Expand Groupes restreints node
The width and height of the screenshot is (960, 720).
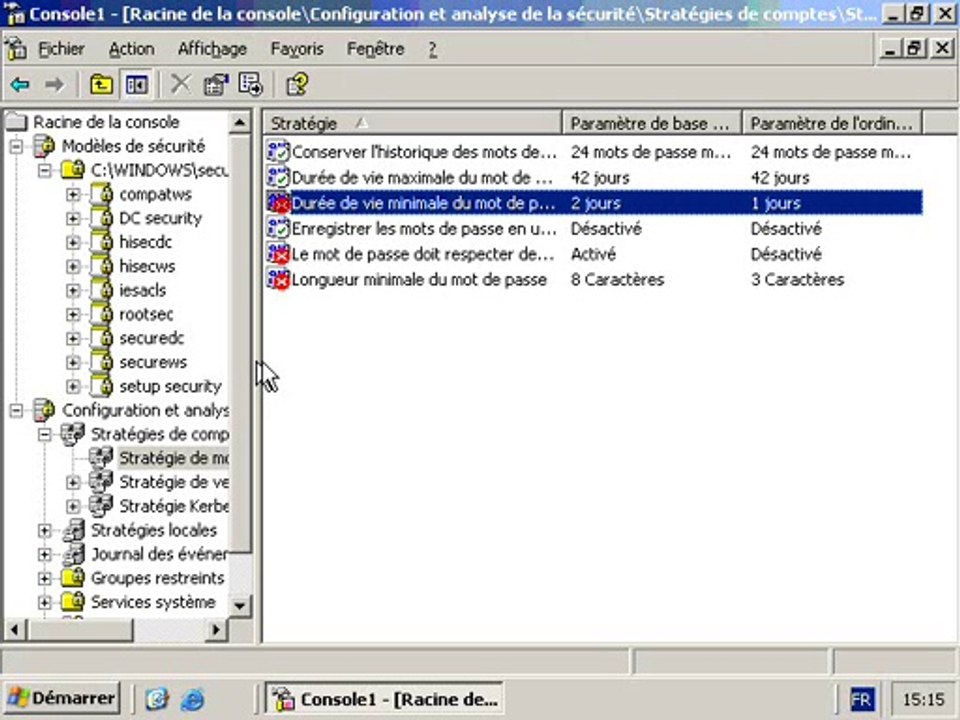(45, 578)
